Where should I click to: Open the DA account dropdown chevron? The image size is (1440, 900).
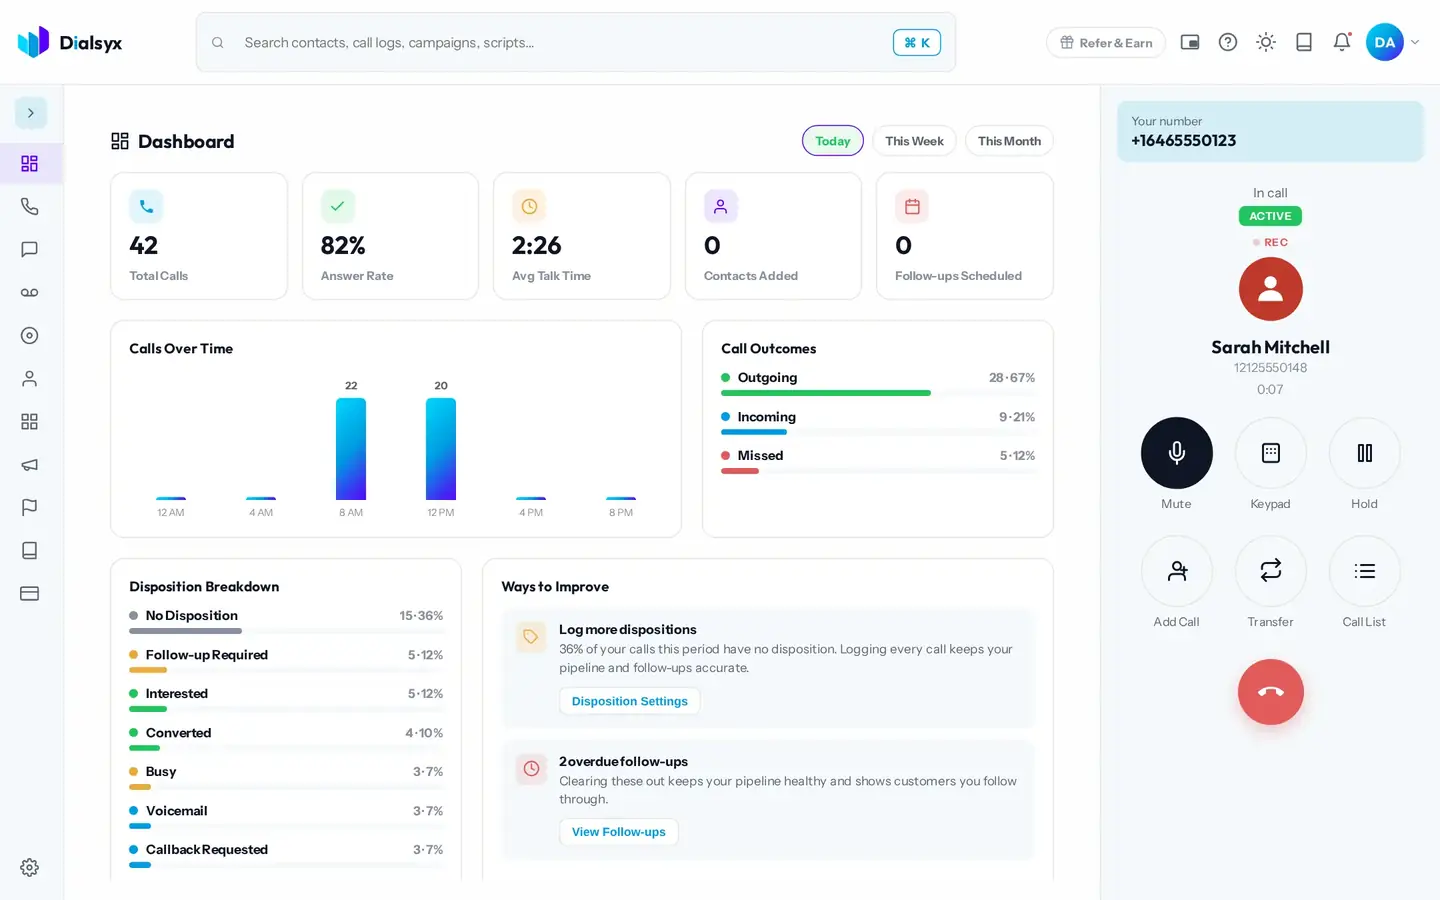coord(1414,42)
